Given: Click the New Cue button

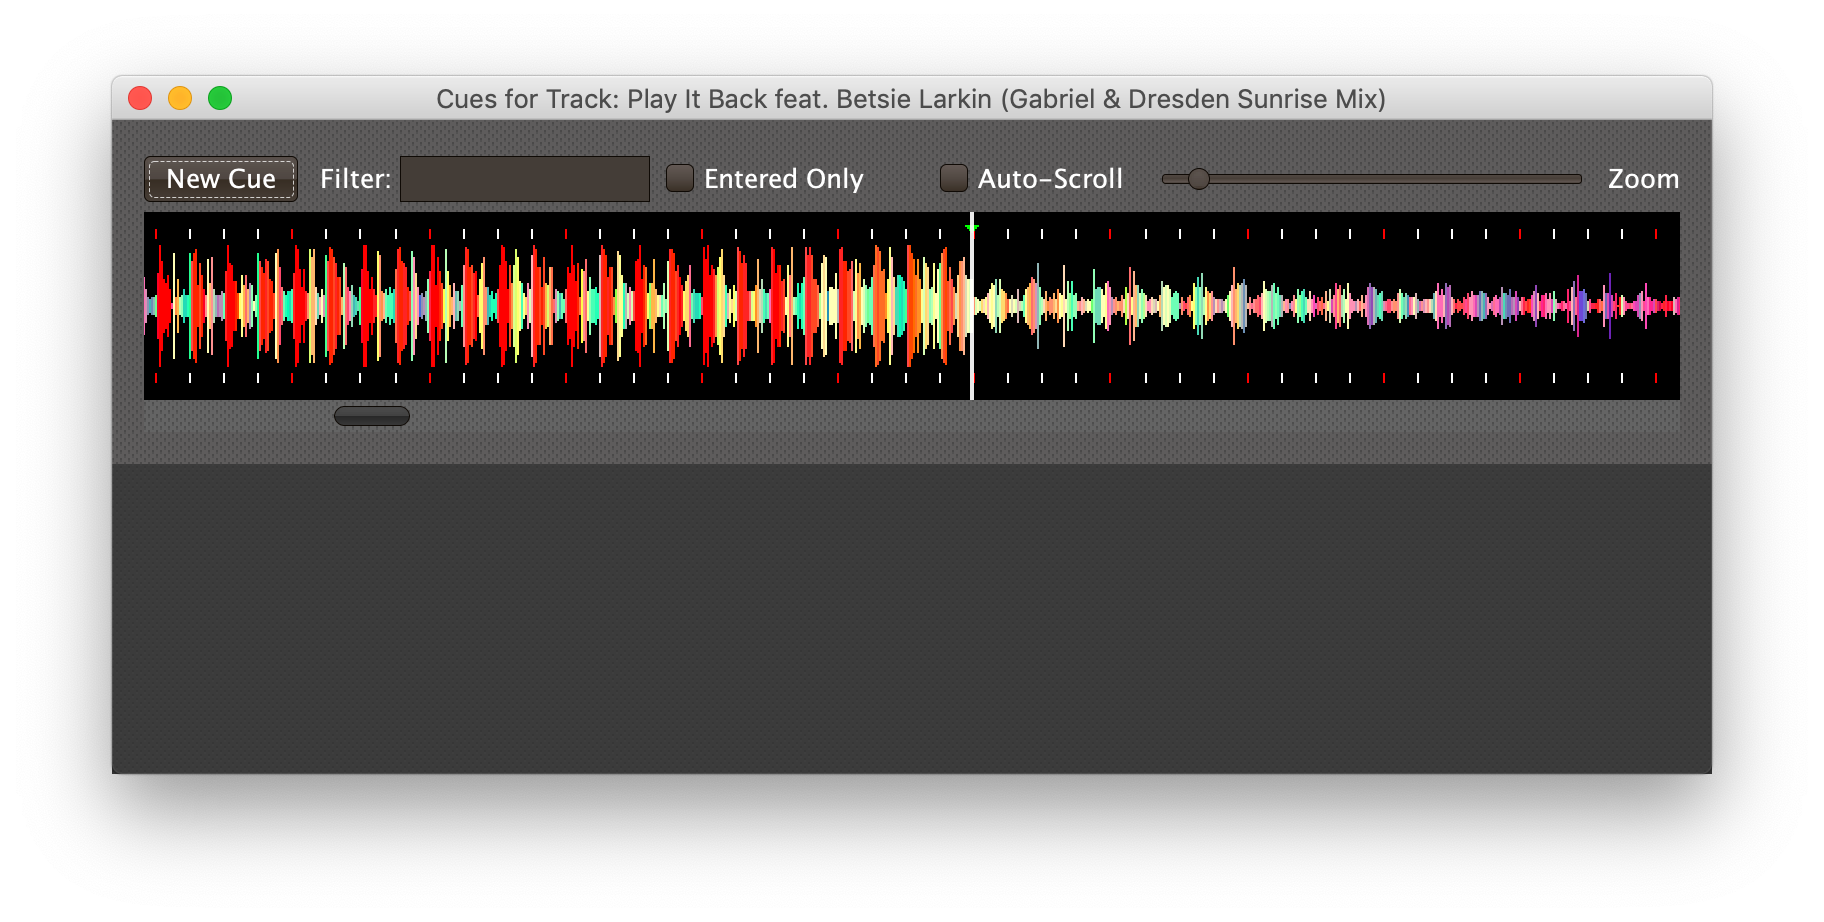Looking at the screenshot, I should click(x=221, y=179).
